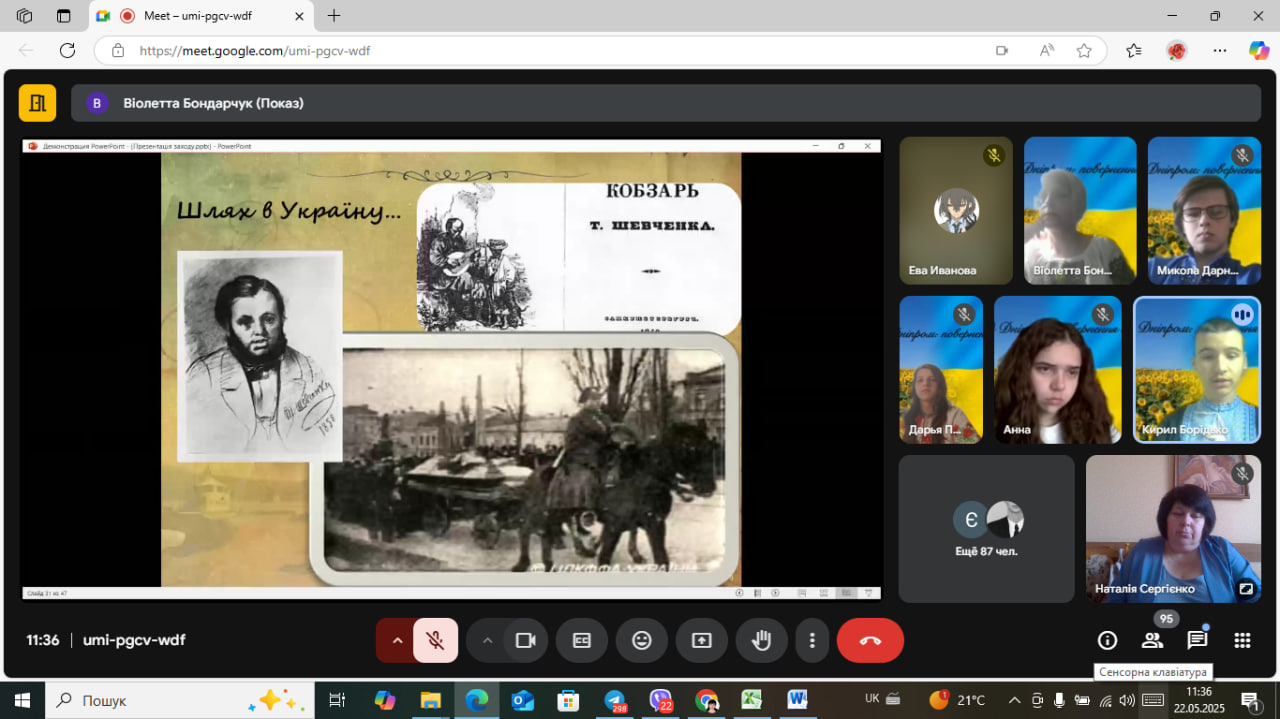
Task: Launch Copilot from taskbar
Action: tap(385, 700)
